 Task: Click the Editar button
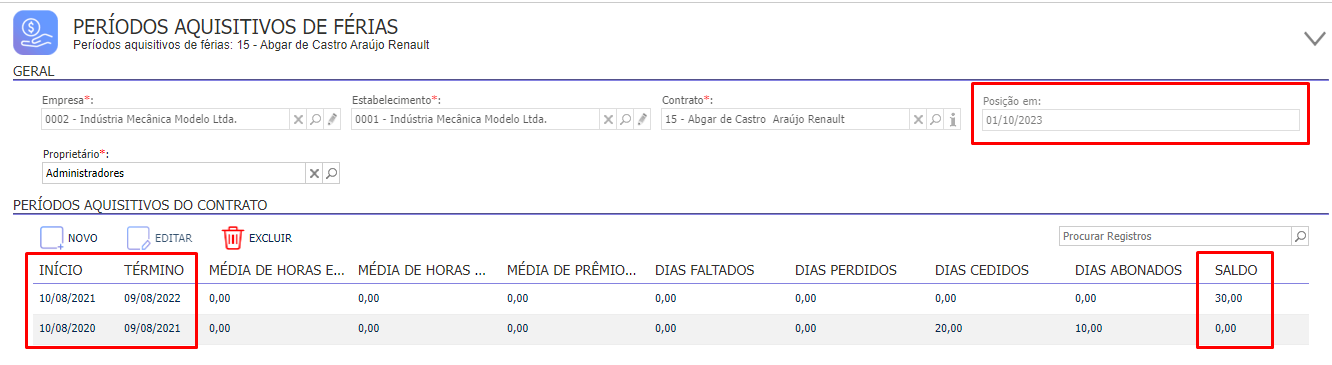coord(159,238)
